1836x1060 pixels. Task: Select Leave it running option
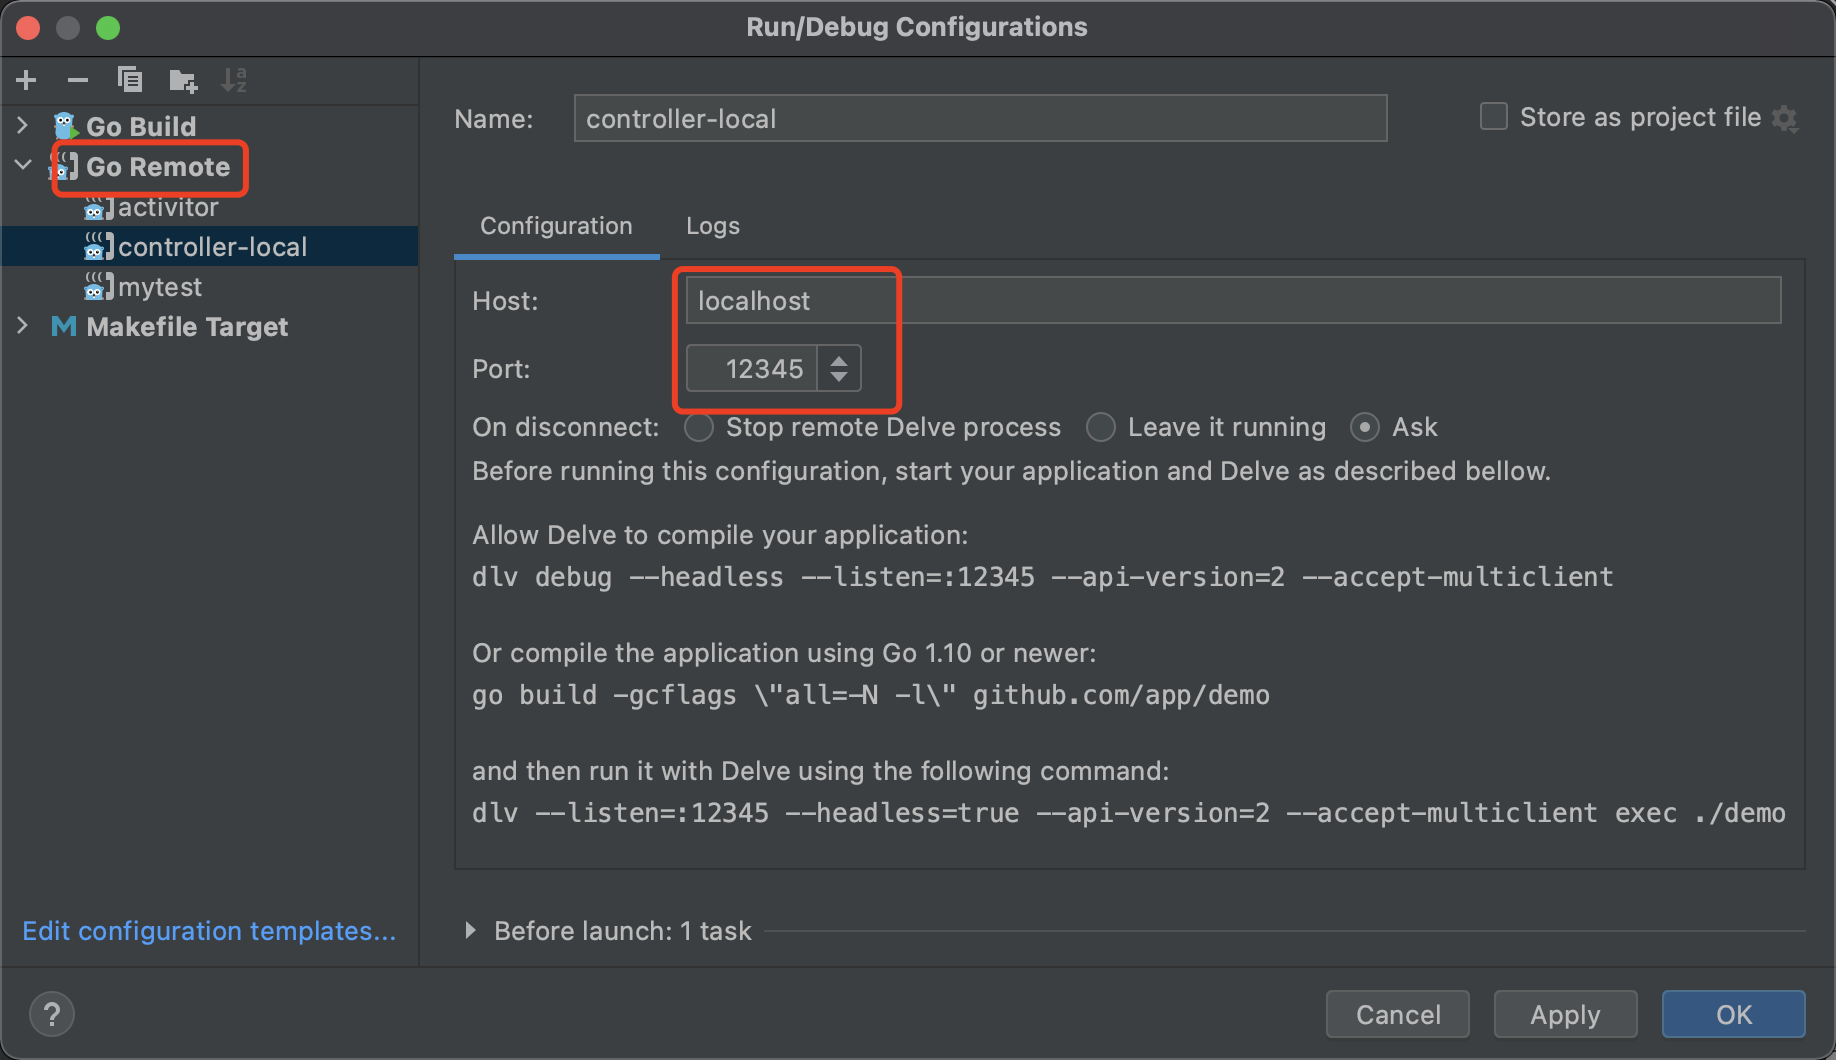1101,427
